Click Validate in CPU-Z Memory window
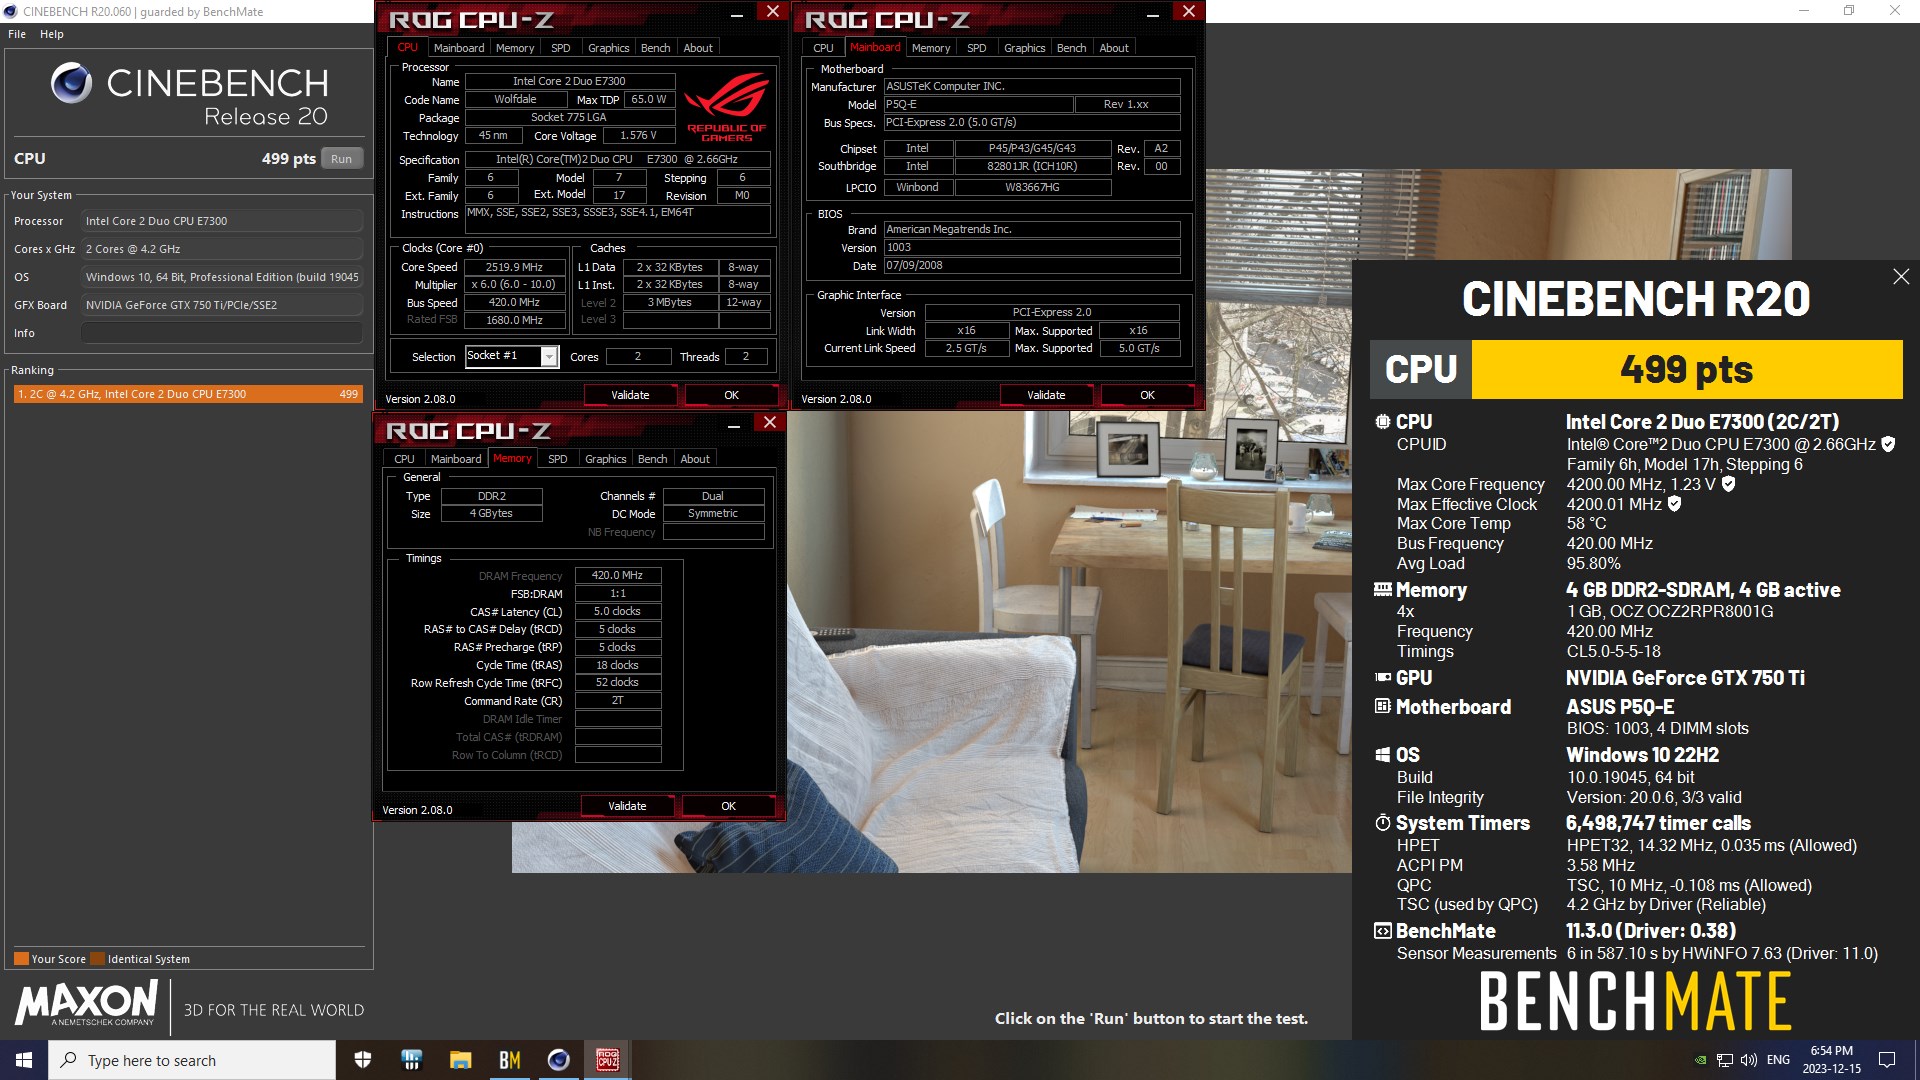 point(627,806)
